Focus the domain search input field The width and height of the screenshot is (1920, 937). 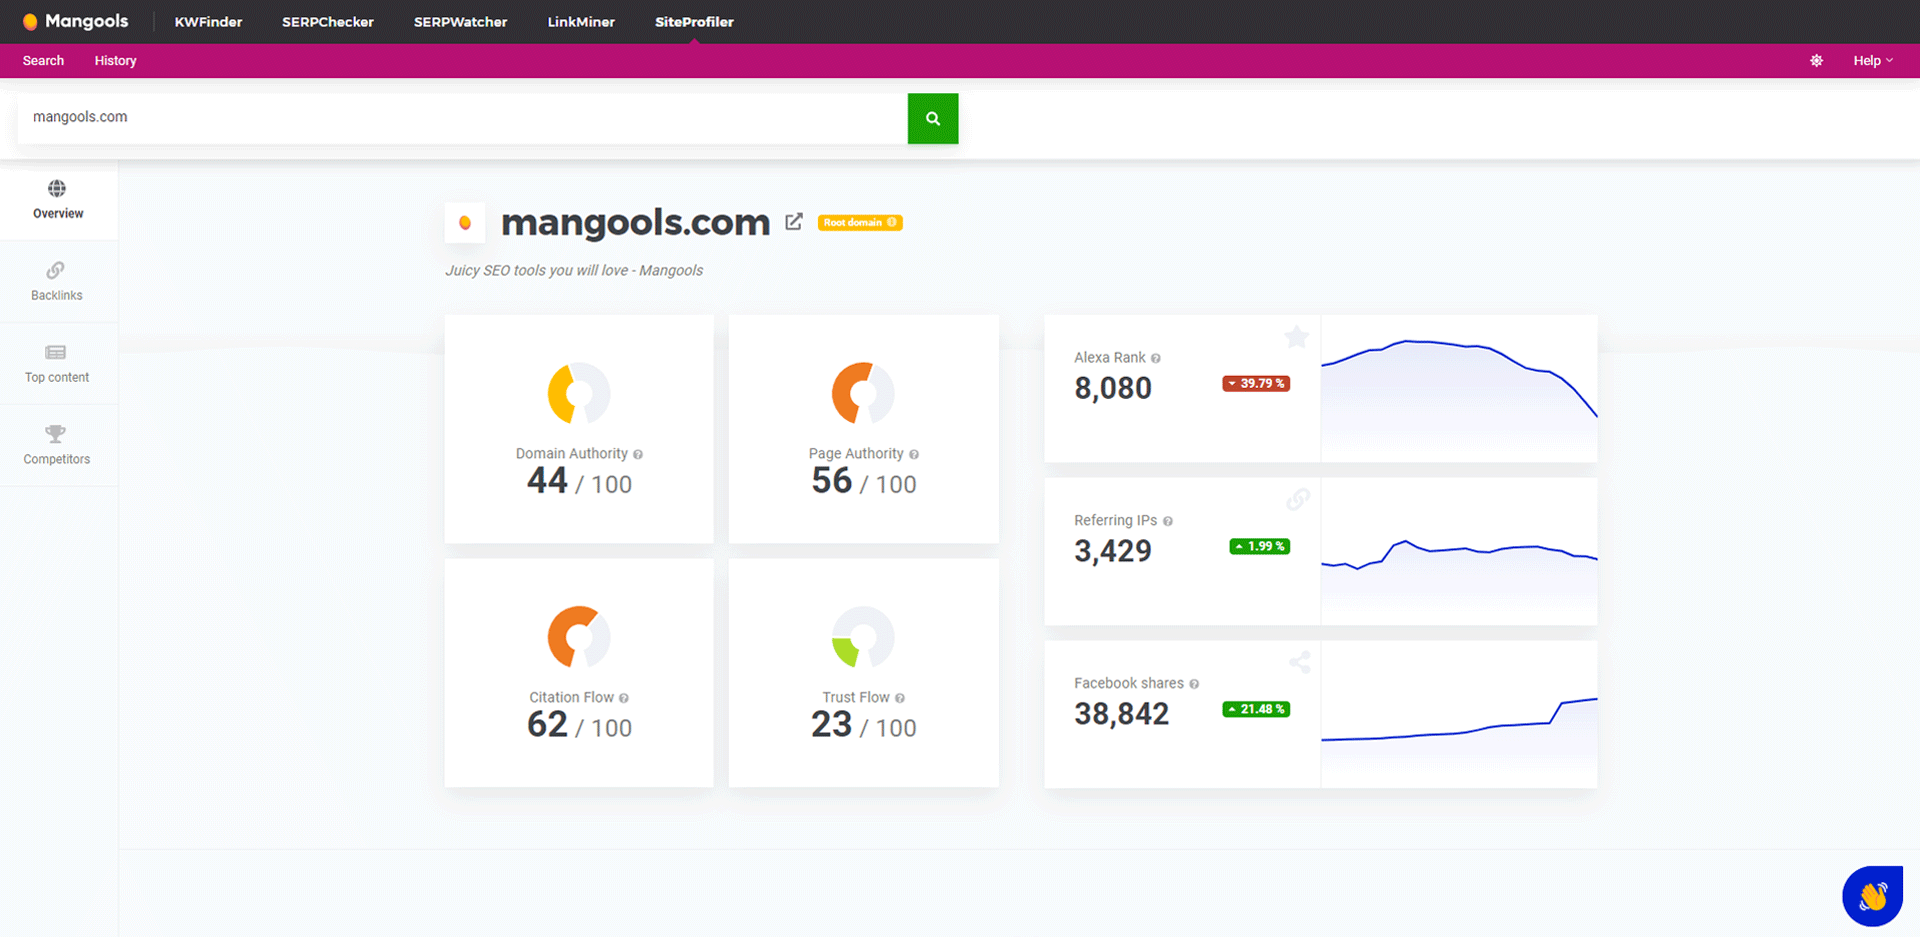462,118
